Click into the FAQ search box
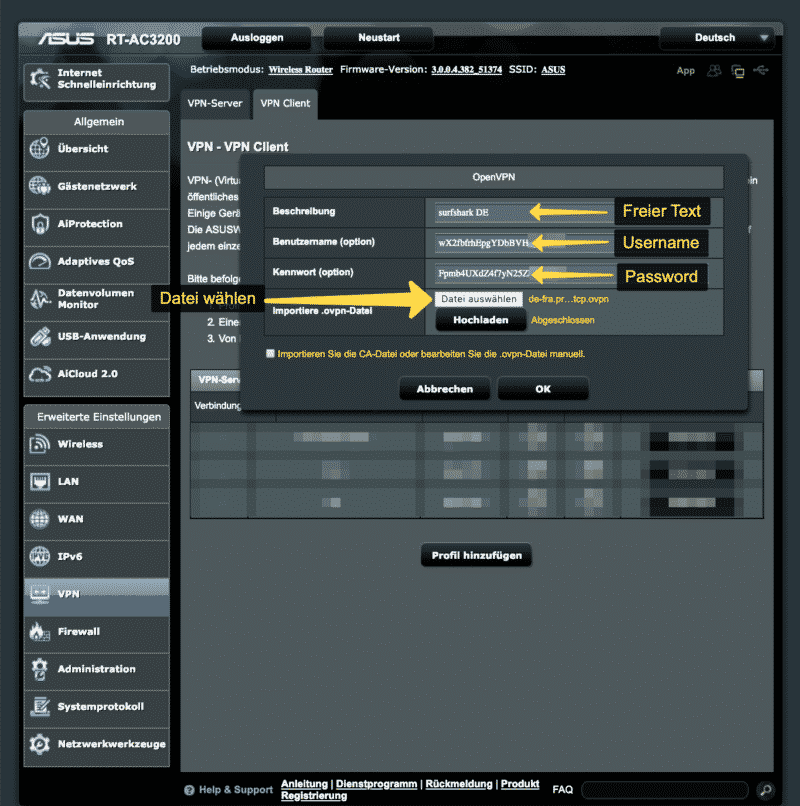Screen dimensions: 800x806 [665, 790]
